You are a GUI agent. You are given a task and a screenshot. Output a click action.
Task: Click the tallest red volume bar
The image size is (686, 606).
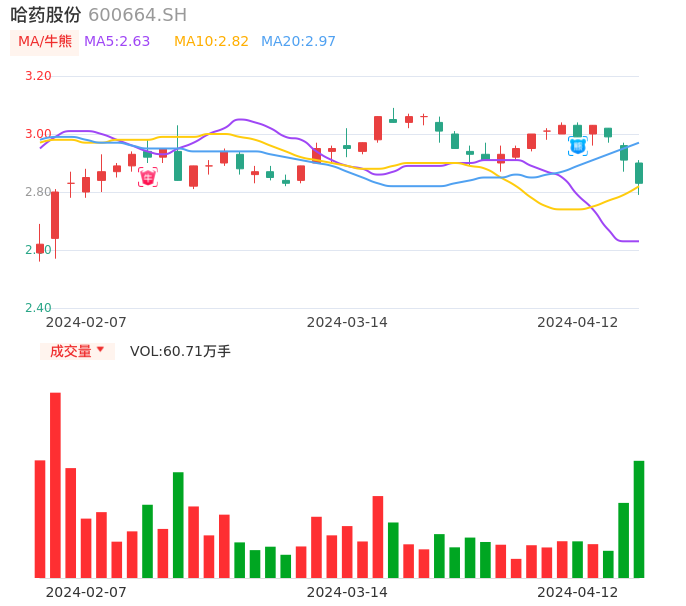coord(56,485)
